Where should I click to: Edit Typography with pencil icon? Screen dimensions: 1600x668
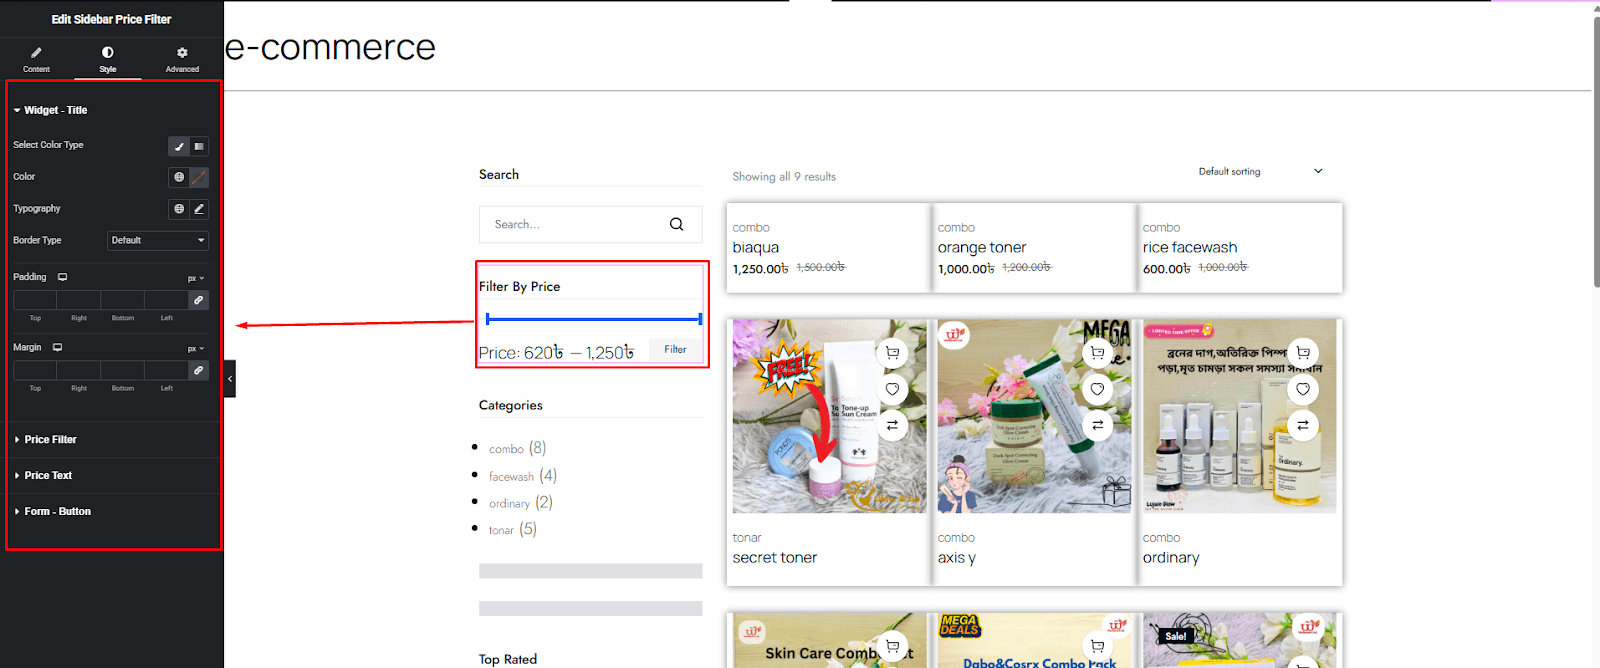199,209
